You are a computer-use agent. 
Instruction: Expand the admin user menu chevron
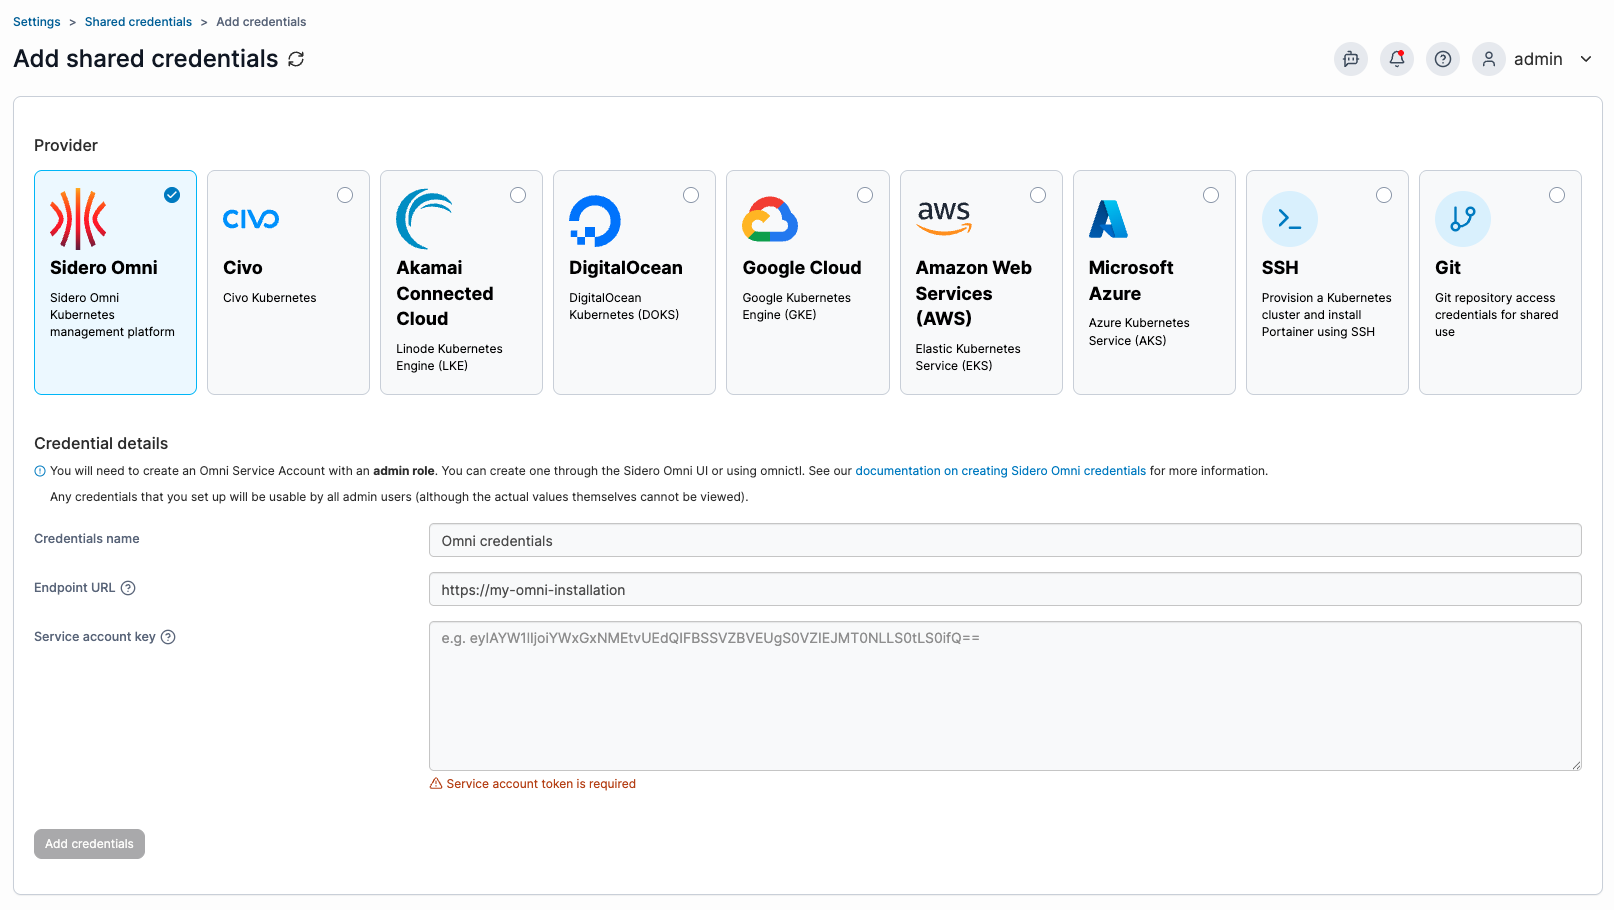1586,59
